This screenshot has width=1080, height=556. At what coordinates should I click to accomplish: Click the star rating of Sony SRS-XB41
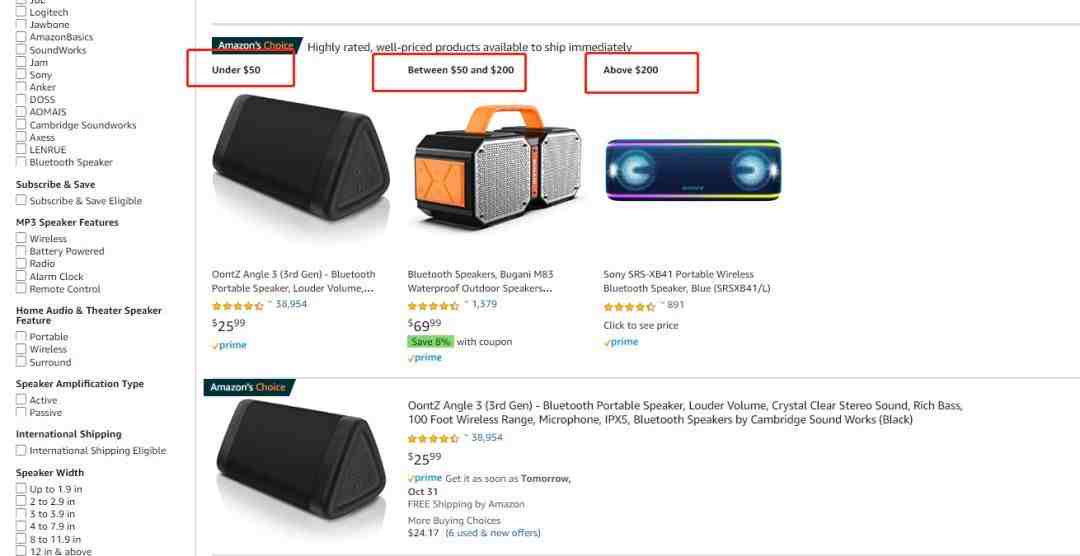629,306
